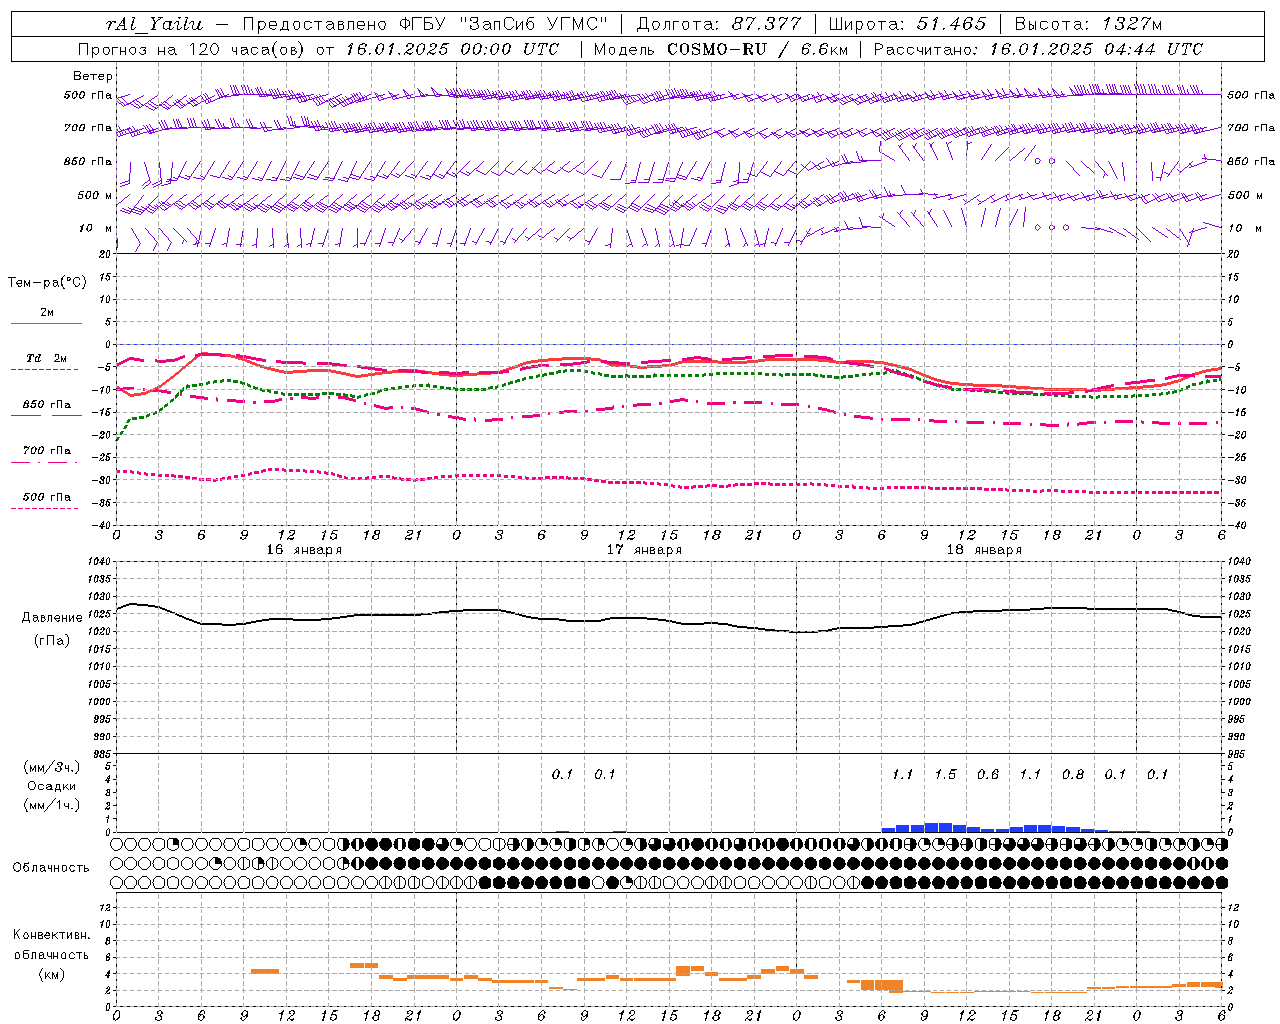Click the Тем-ра(°C) temperature panel label
Image resolution: width=1280 pixels, height=1024 pixels.
tap(47, 283)
